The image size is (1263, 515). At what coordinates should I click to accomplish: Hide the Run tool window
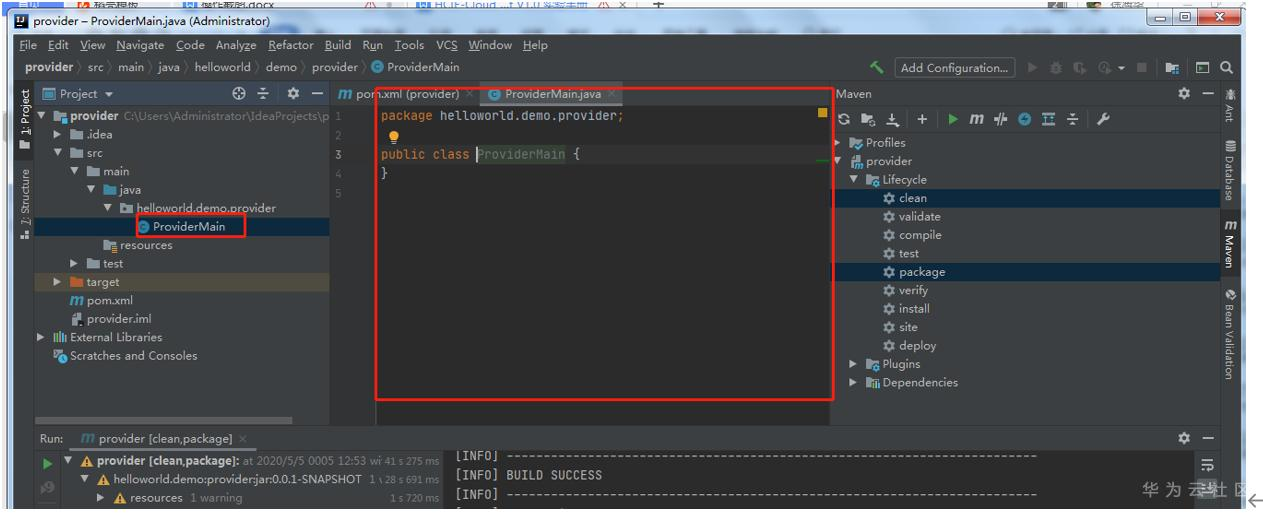coord(1208,438)
